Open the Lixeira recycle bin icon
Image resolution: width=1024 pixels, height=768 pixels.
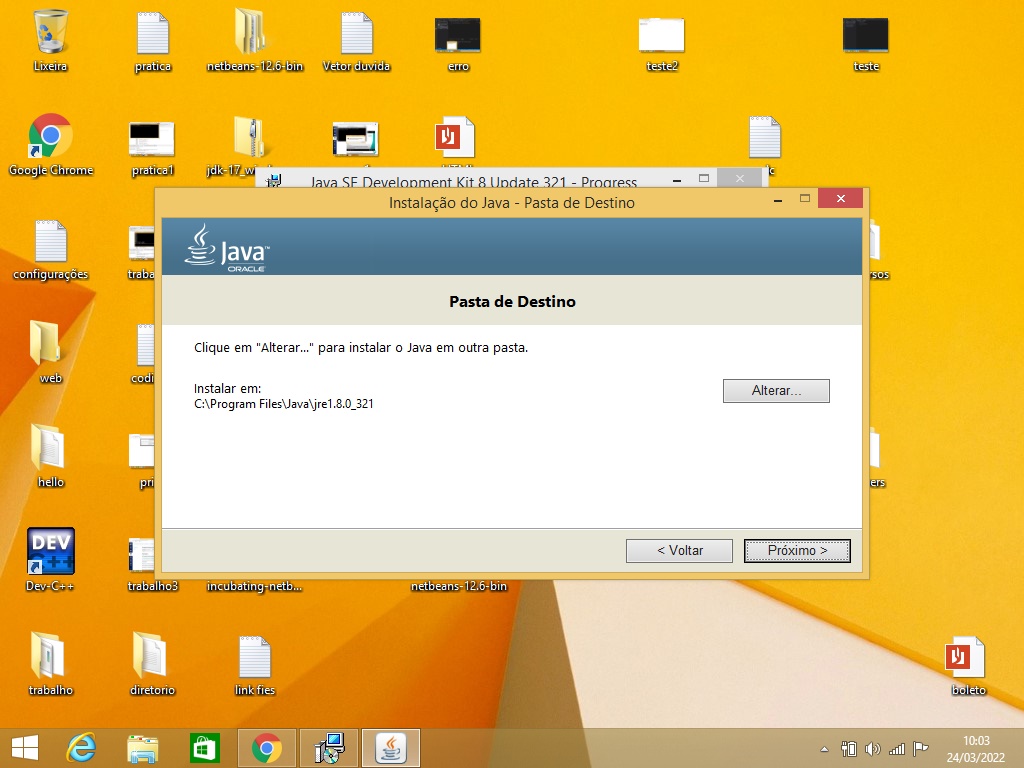(x=50, y=40)
